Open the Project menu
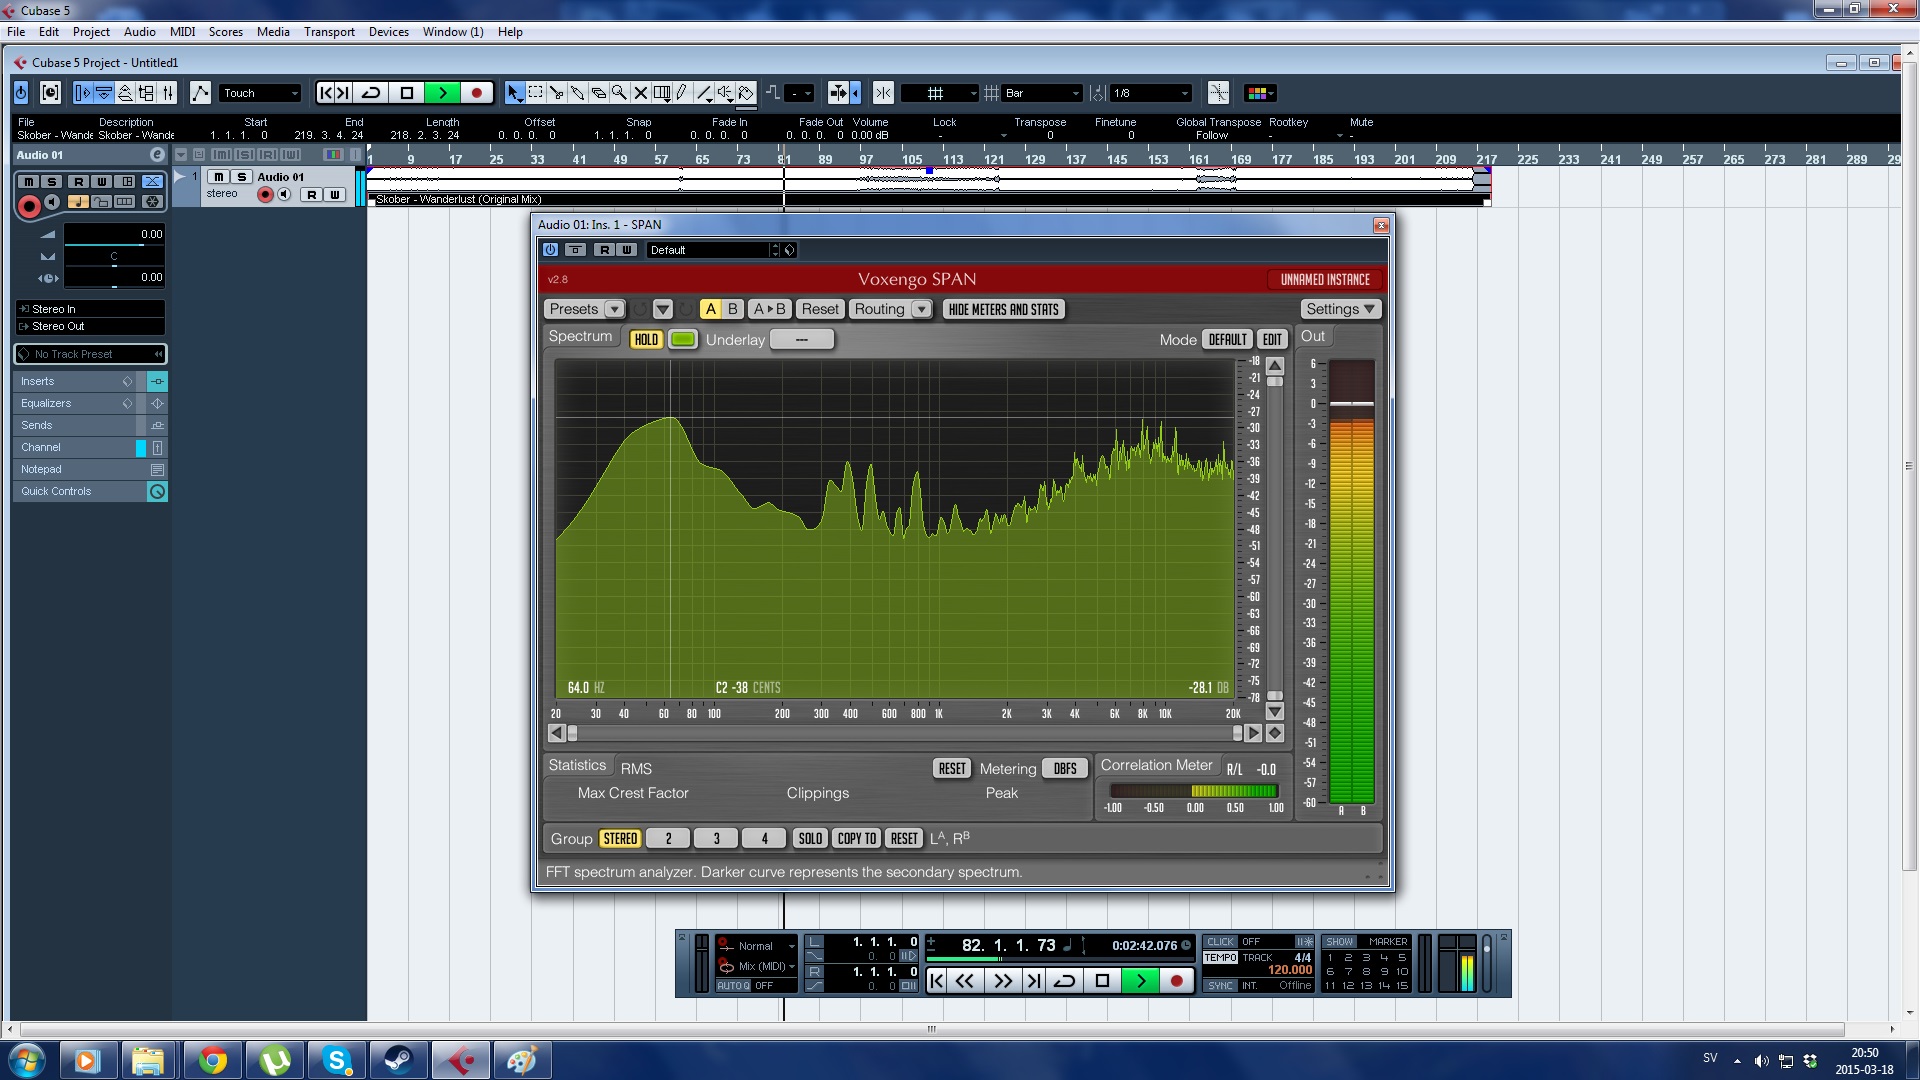Viewport: 1920px width, 1080px height. click(91, 32)
